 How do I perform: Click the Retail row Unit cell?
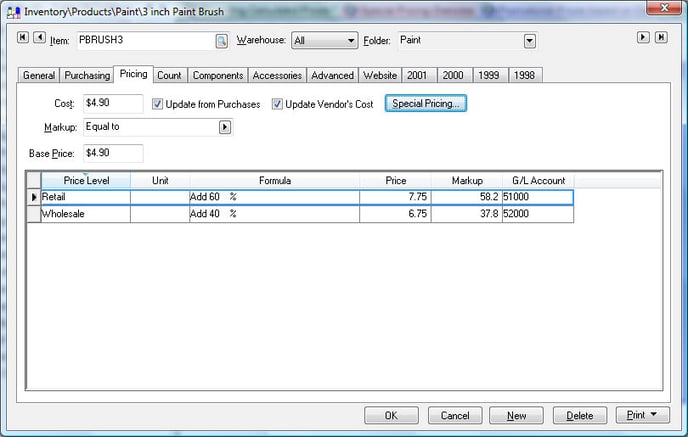(x=160, y=197)
